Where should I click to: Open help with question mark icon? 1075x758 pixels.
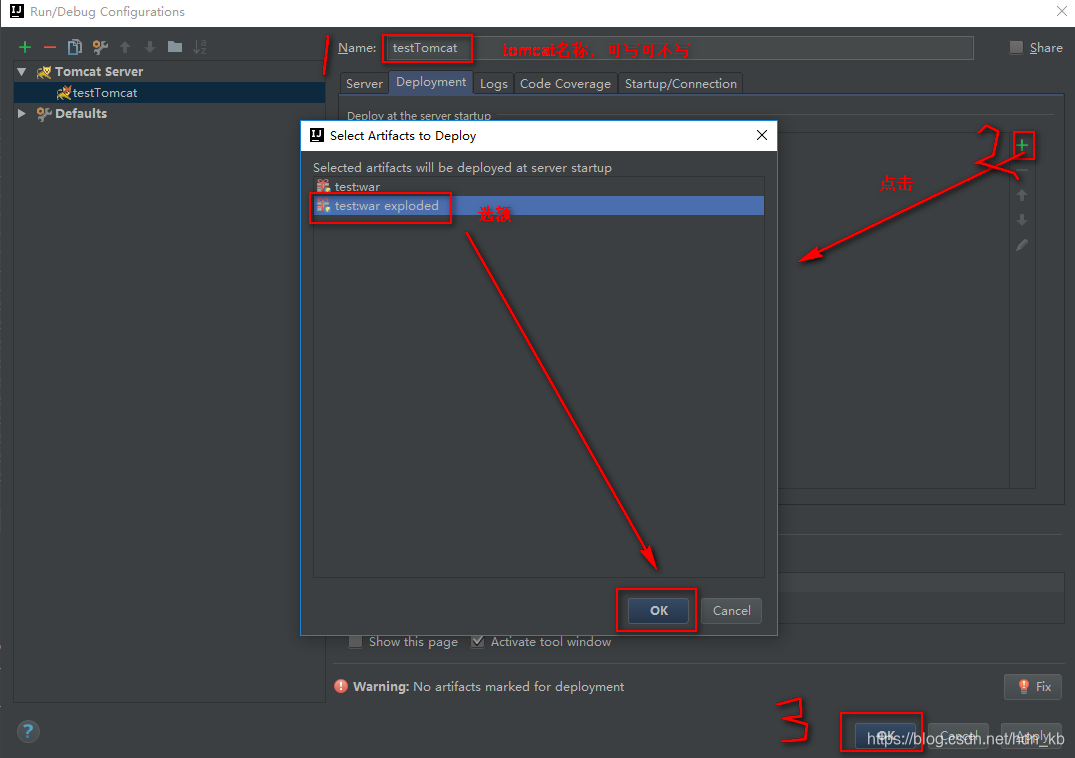28,731
